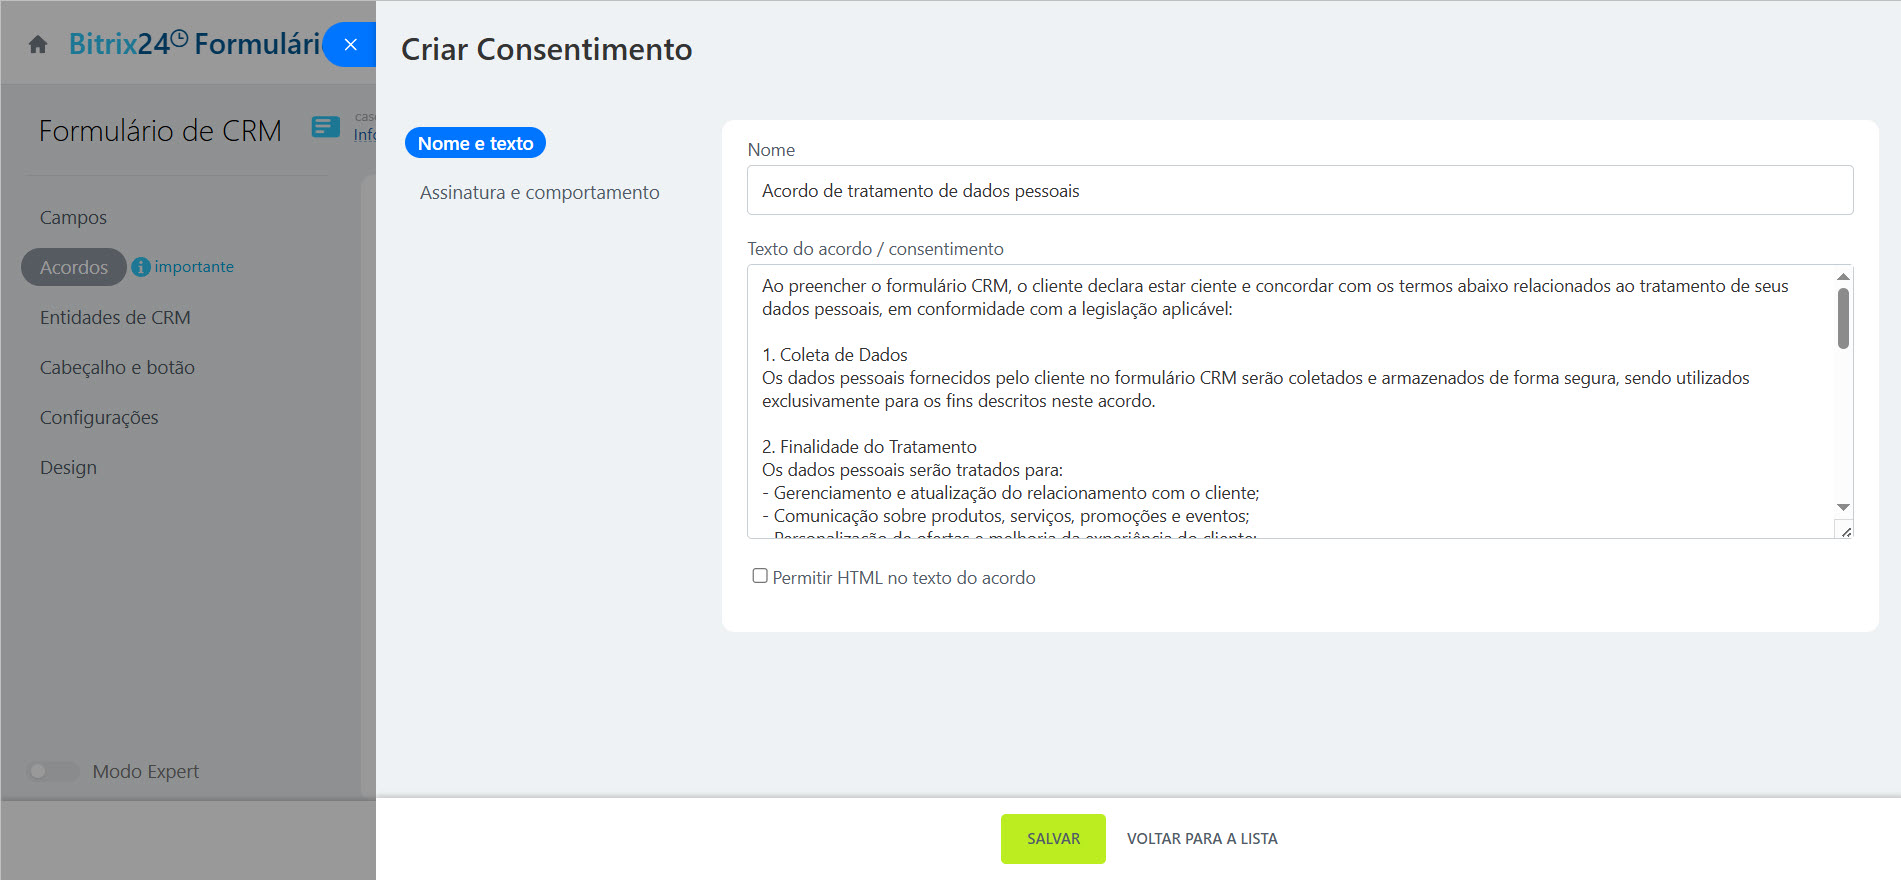Click the agreement text scrollbar thumb
The height and width of the screenshot is (880, 1901).
(1843, 318)
